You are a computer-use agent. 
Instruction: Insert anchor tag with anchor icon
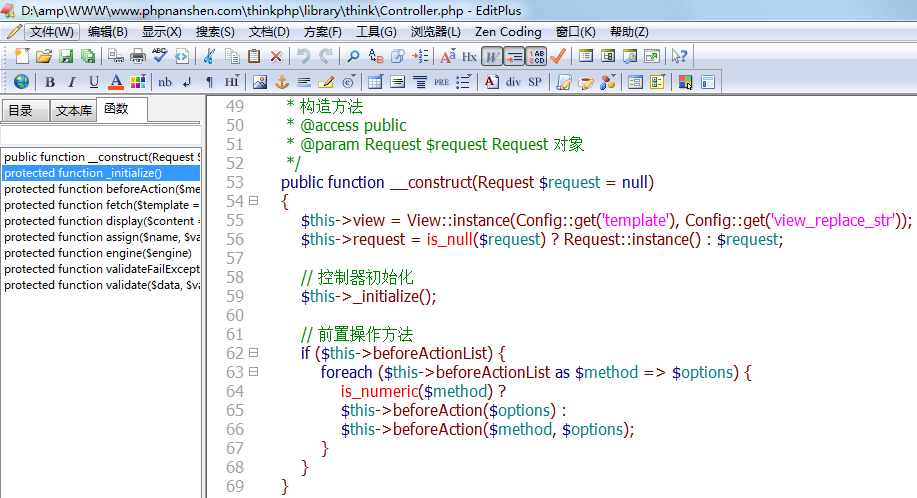pyautogui.click(x=282, y=82)
